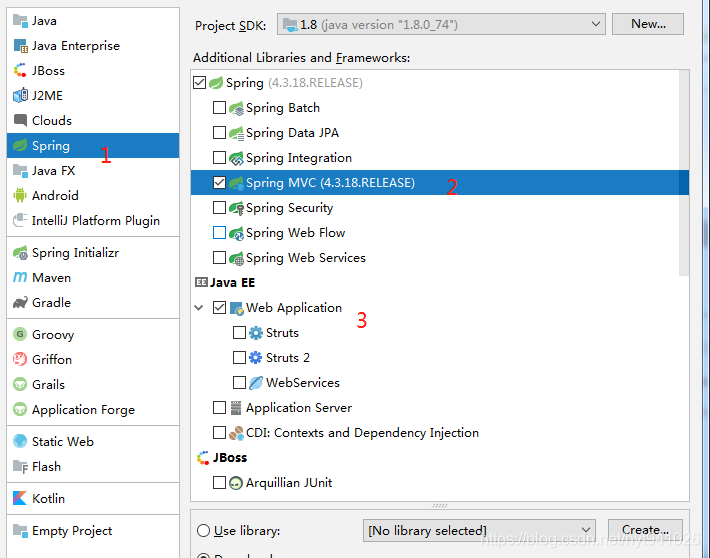Image resolution: width=710 pixels, height=558 pixels.
Task: Enable the Spring Security checkbox
Action: (x=219, y=207)
